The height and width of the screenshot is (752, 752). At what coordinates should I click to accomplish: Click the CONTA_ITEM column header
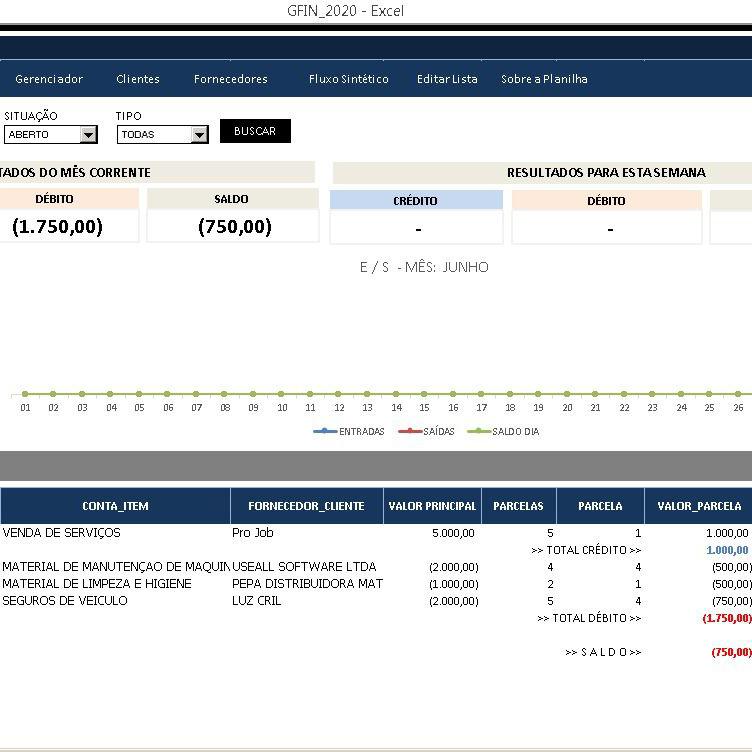(x=115, y=506)
